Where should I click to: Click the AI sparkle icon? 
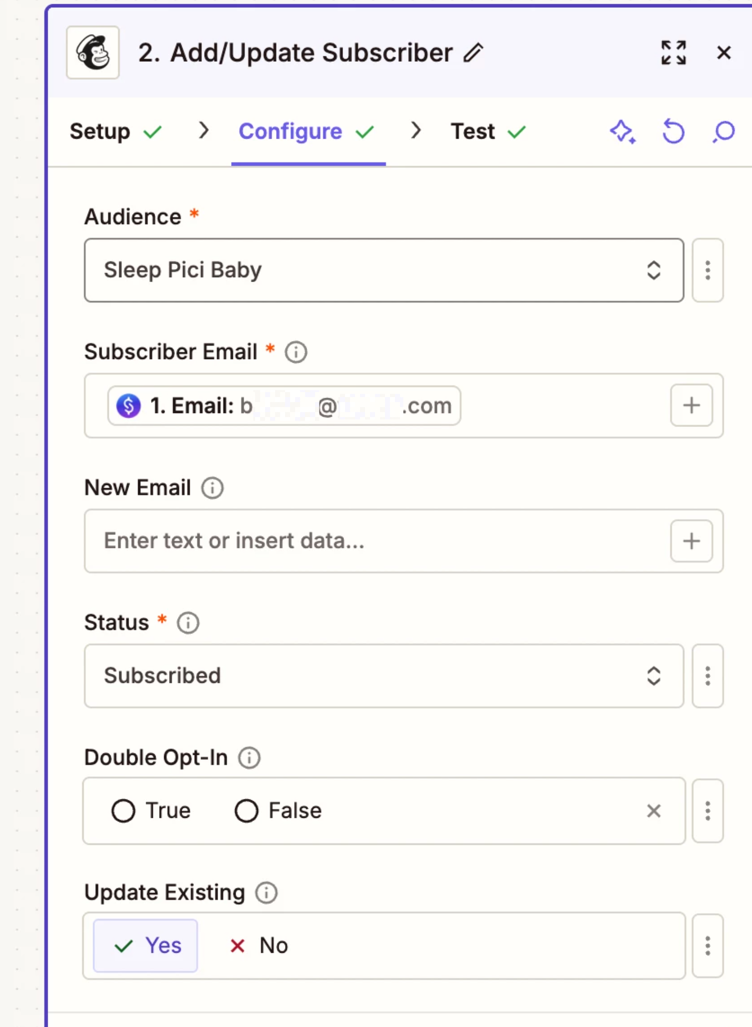point(623,132)
